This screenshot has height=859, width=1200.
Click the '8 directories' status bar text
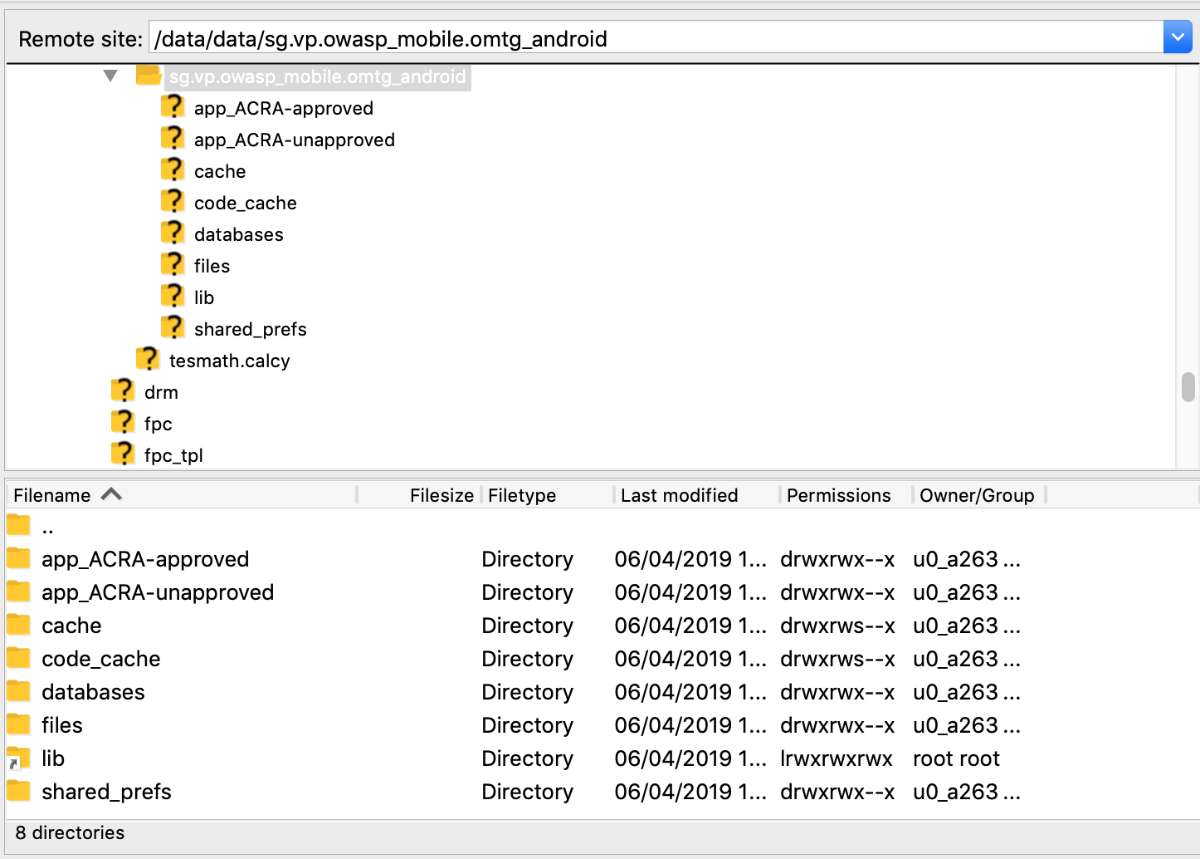click(x=69, y=832)
